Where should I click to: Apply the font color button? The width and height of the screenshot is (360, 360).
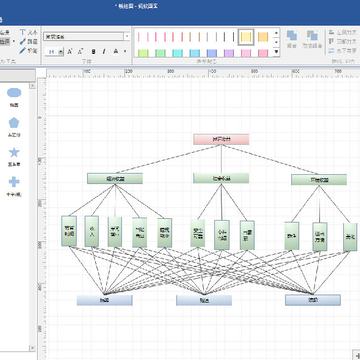(x=115, y=52)
